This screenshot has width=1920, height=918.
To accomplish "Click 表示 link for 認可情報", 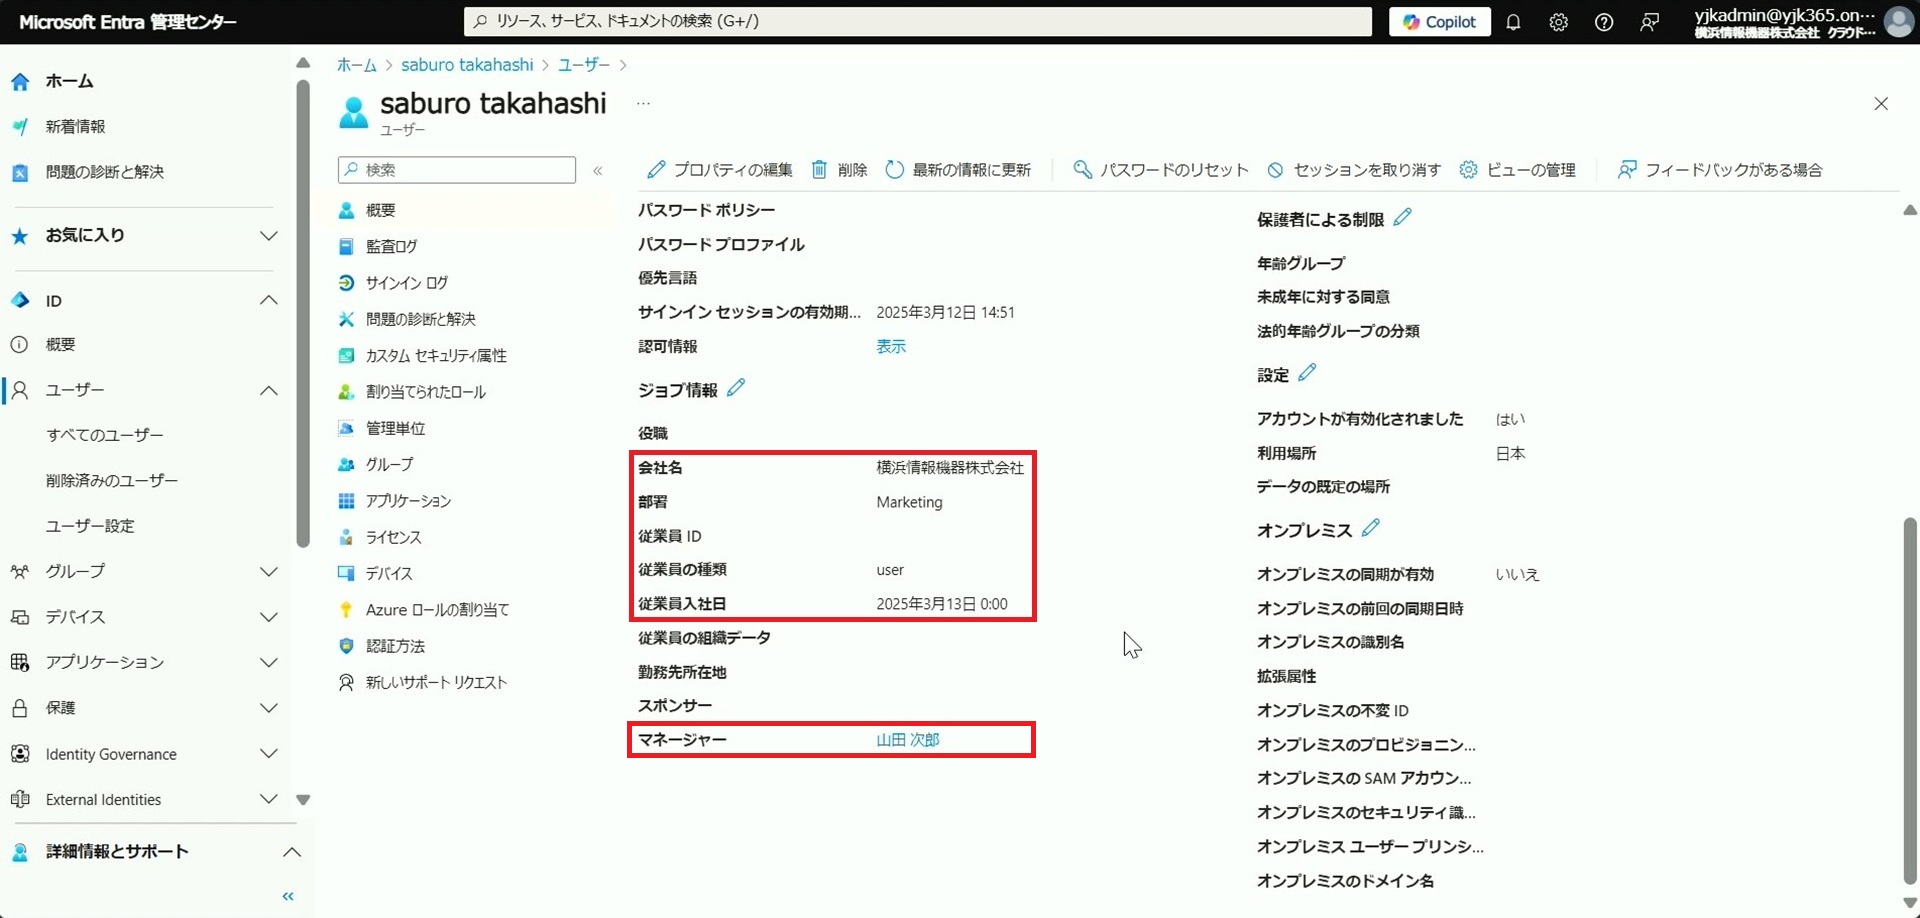I will point(890,346).
